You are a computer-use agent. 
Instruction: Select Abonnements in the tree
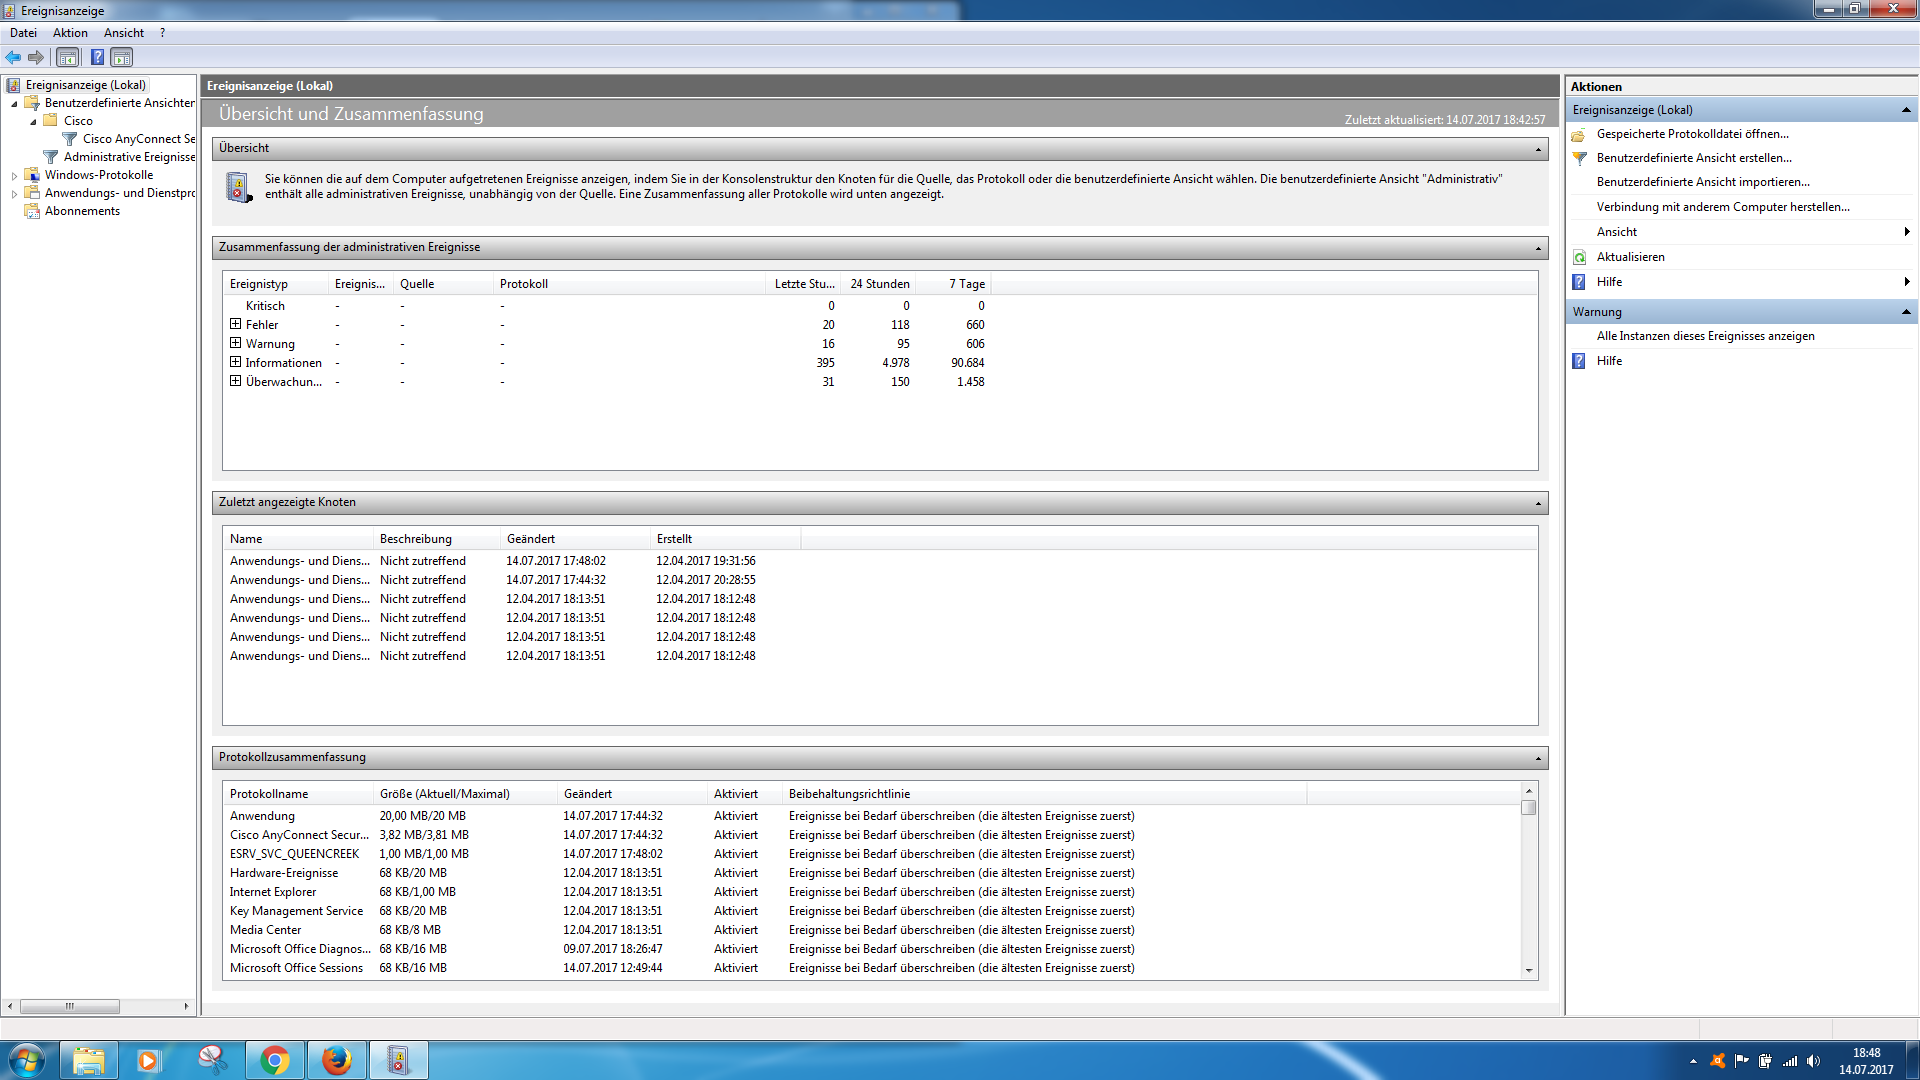click(82, 211)
